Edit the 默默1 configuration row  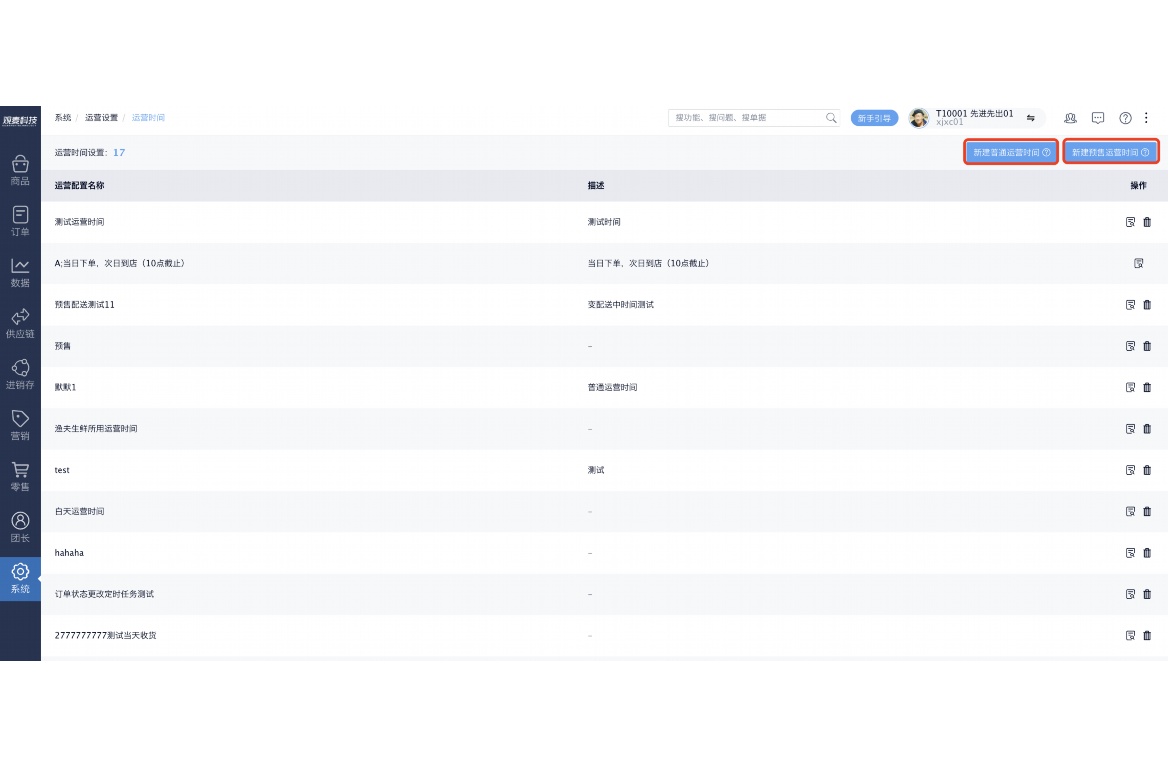pyautogui.click(x=1130, y=387)
